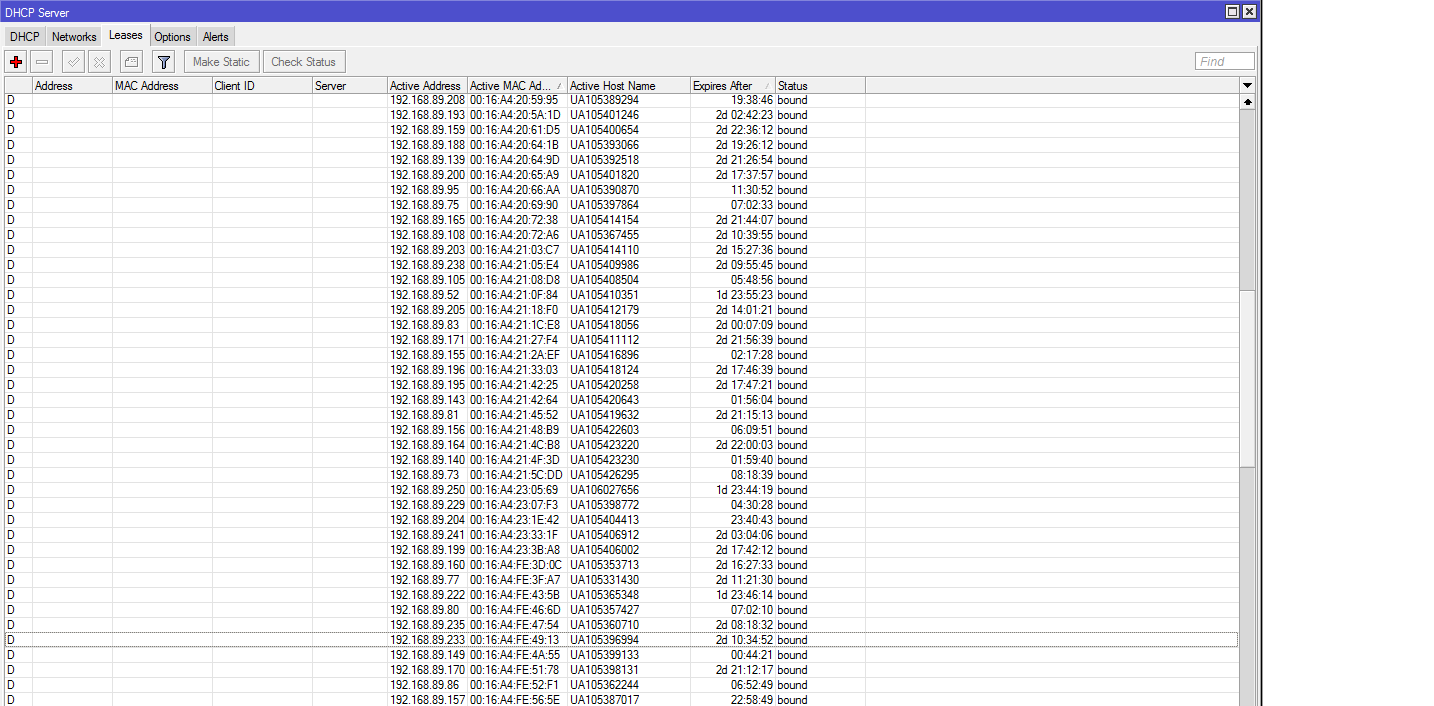Add a new DHCP lease

pos(15,61)
